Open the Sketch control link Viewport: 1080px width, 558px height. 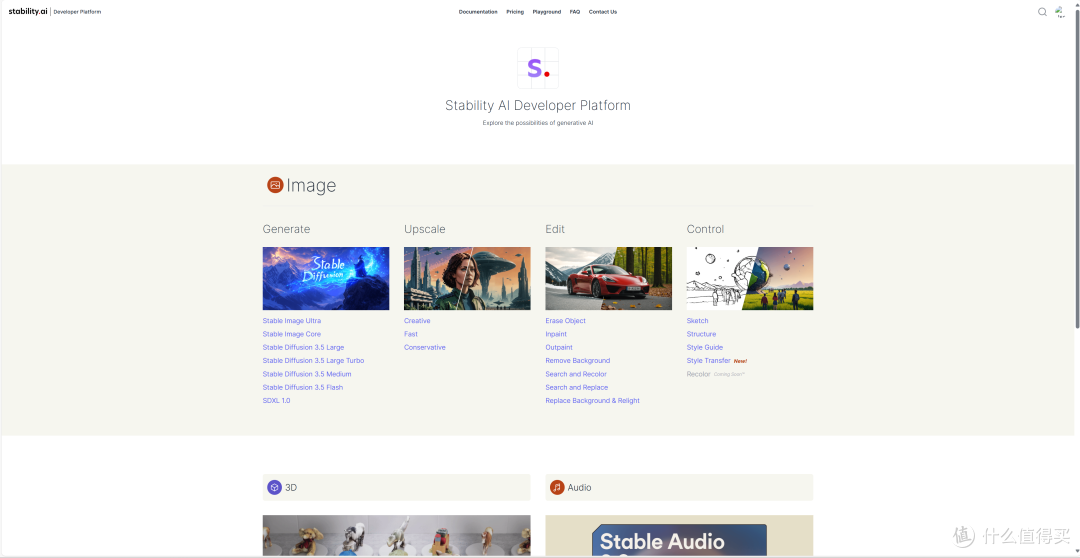(697, 321)
